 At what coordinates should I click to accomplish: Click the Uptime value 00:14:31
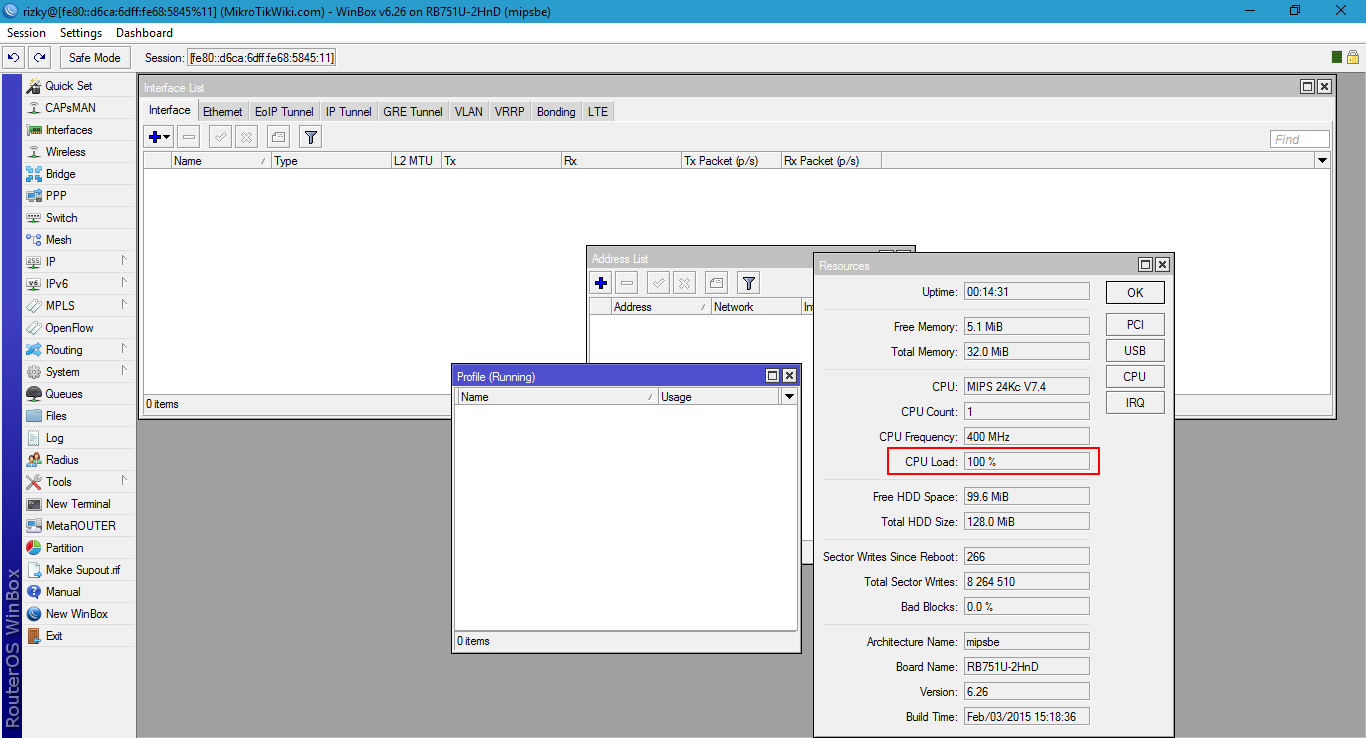coord(1026,292)
